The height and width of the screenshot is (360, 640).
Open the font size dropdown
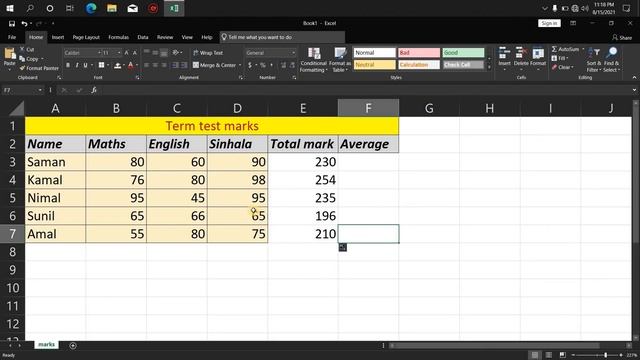(x=119, y=53)
